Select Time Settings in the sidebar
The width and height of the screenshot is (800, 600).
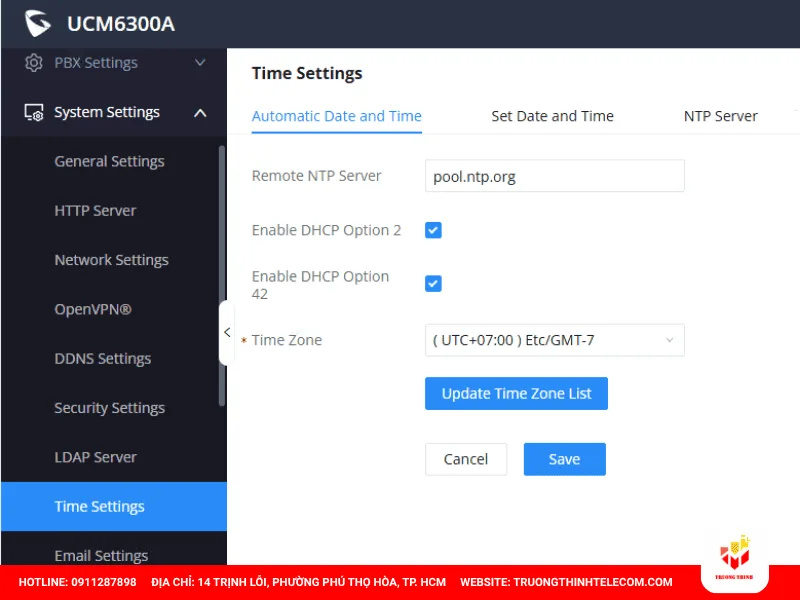(114, 507)
